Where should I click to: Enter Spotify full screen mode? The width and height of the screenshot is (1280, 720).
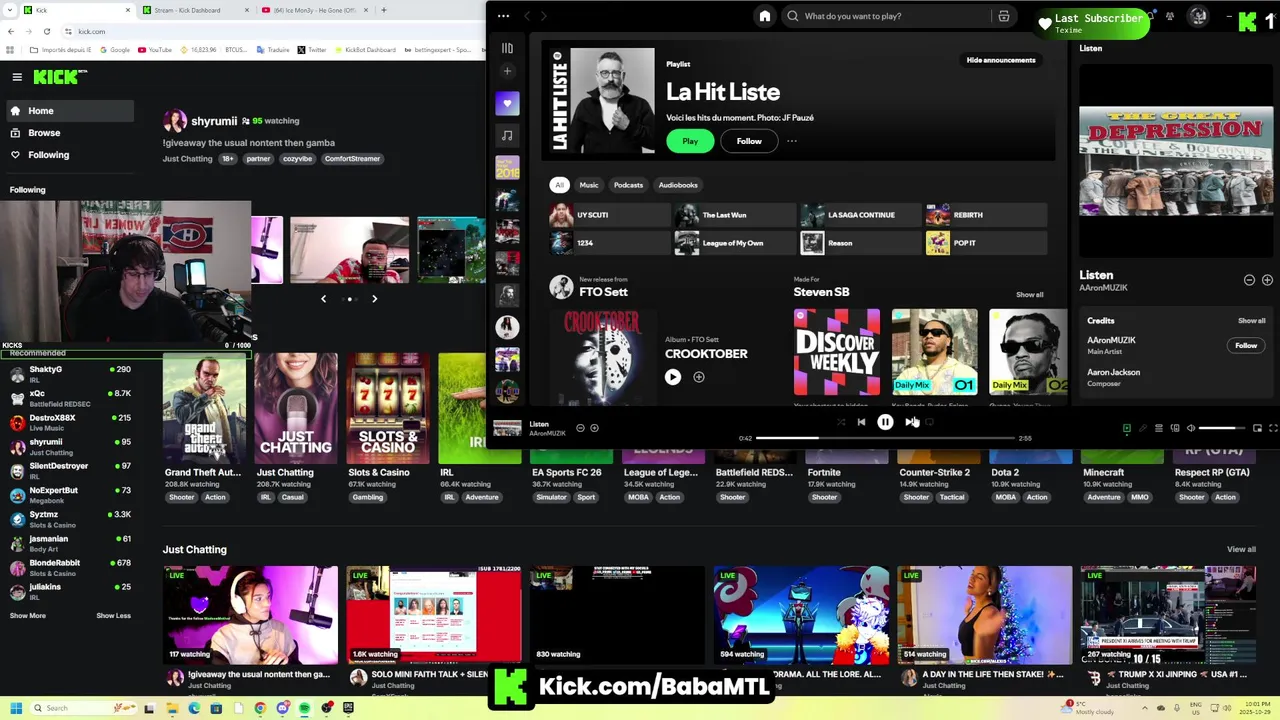point(1273,428)
